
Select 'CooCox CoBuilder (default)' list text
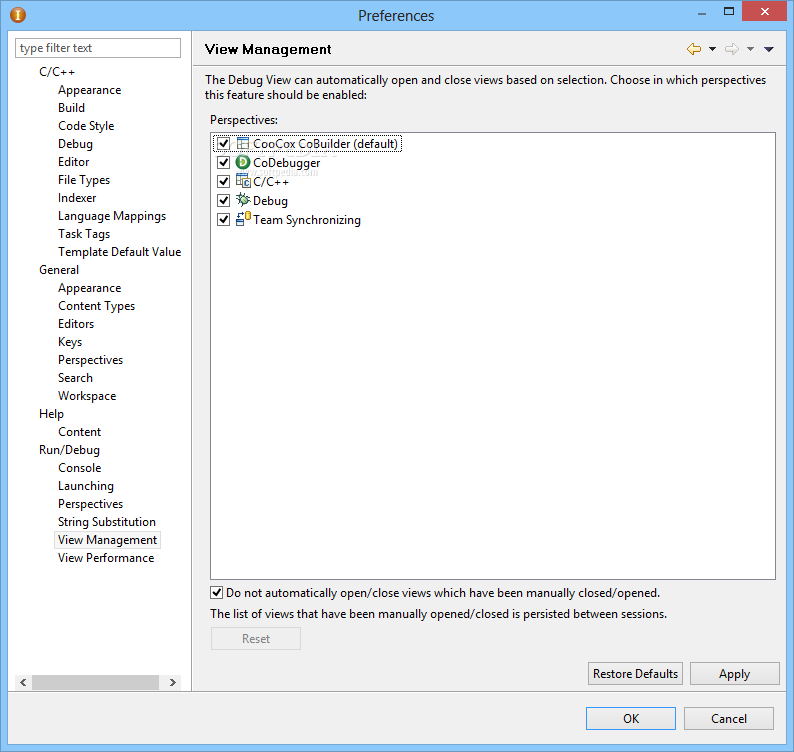point(325,144)
